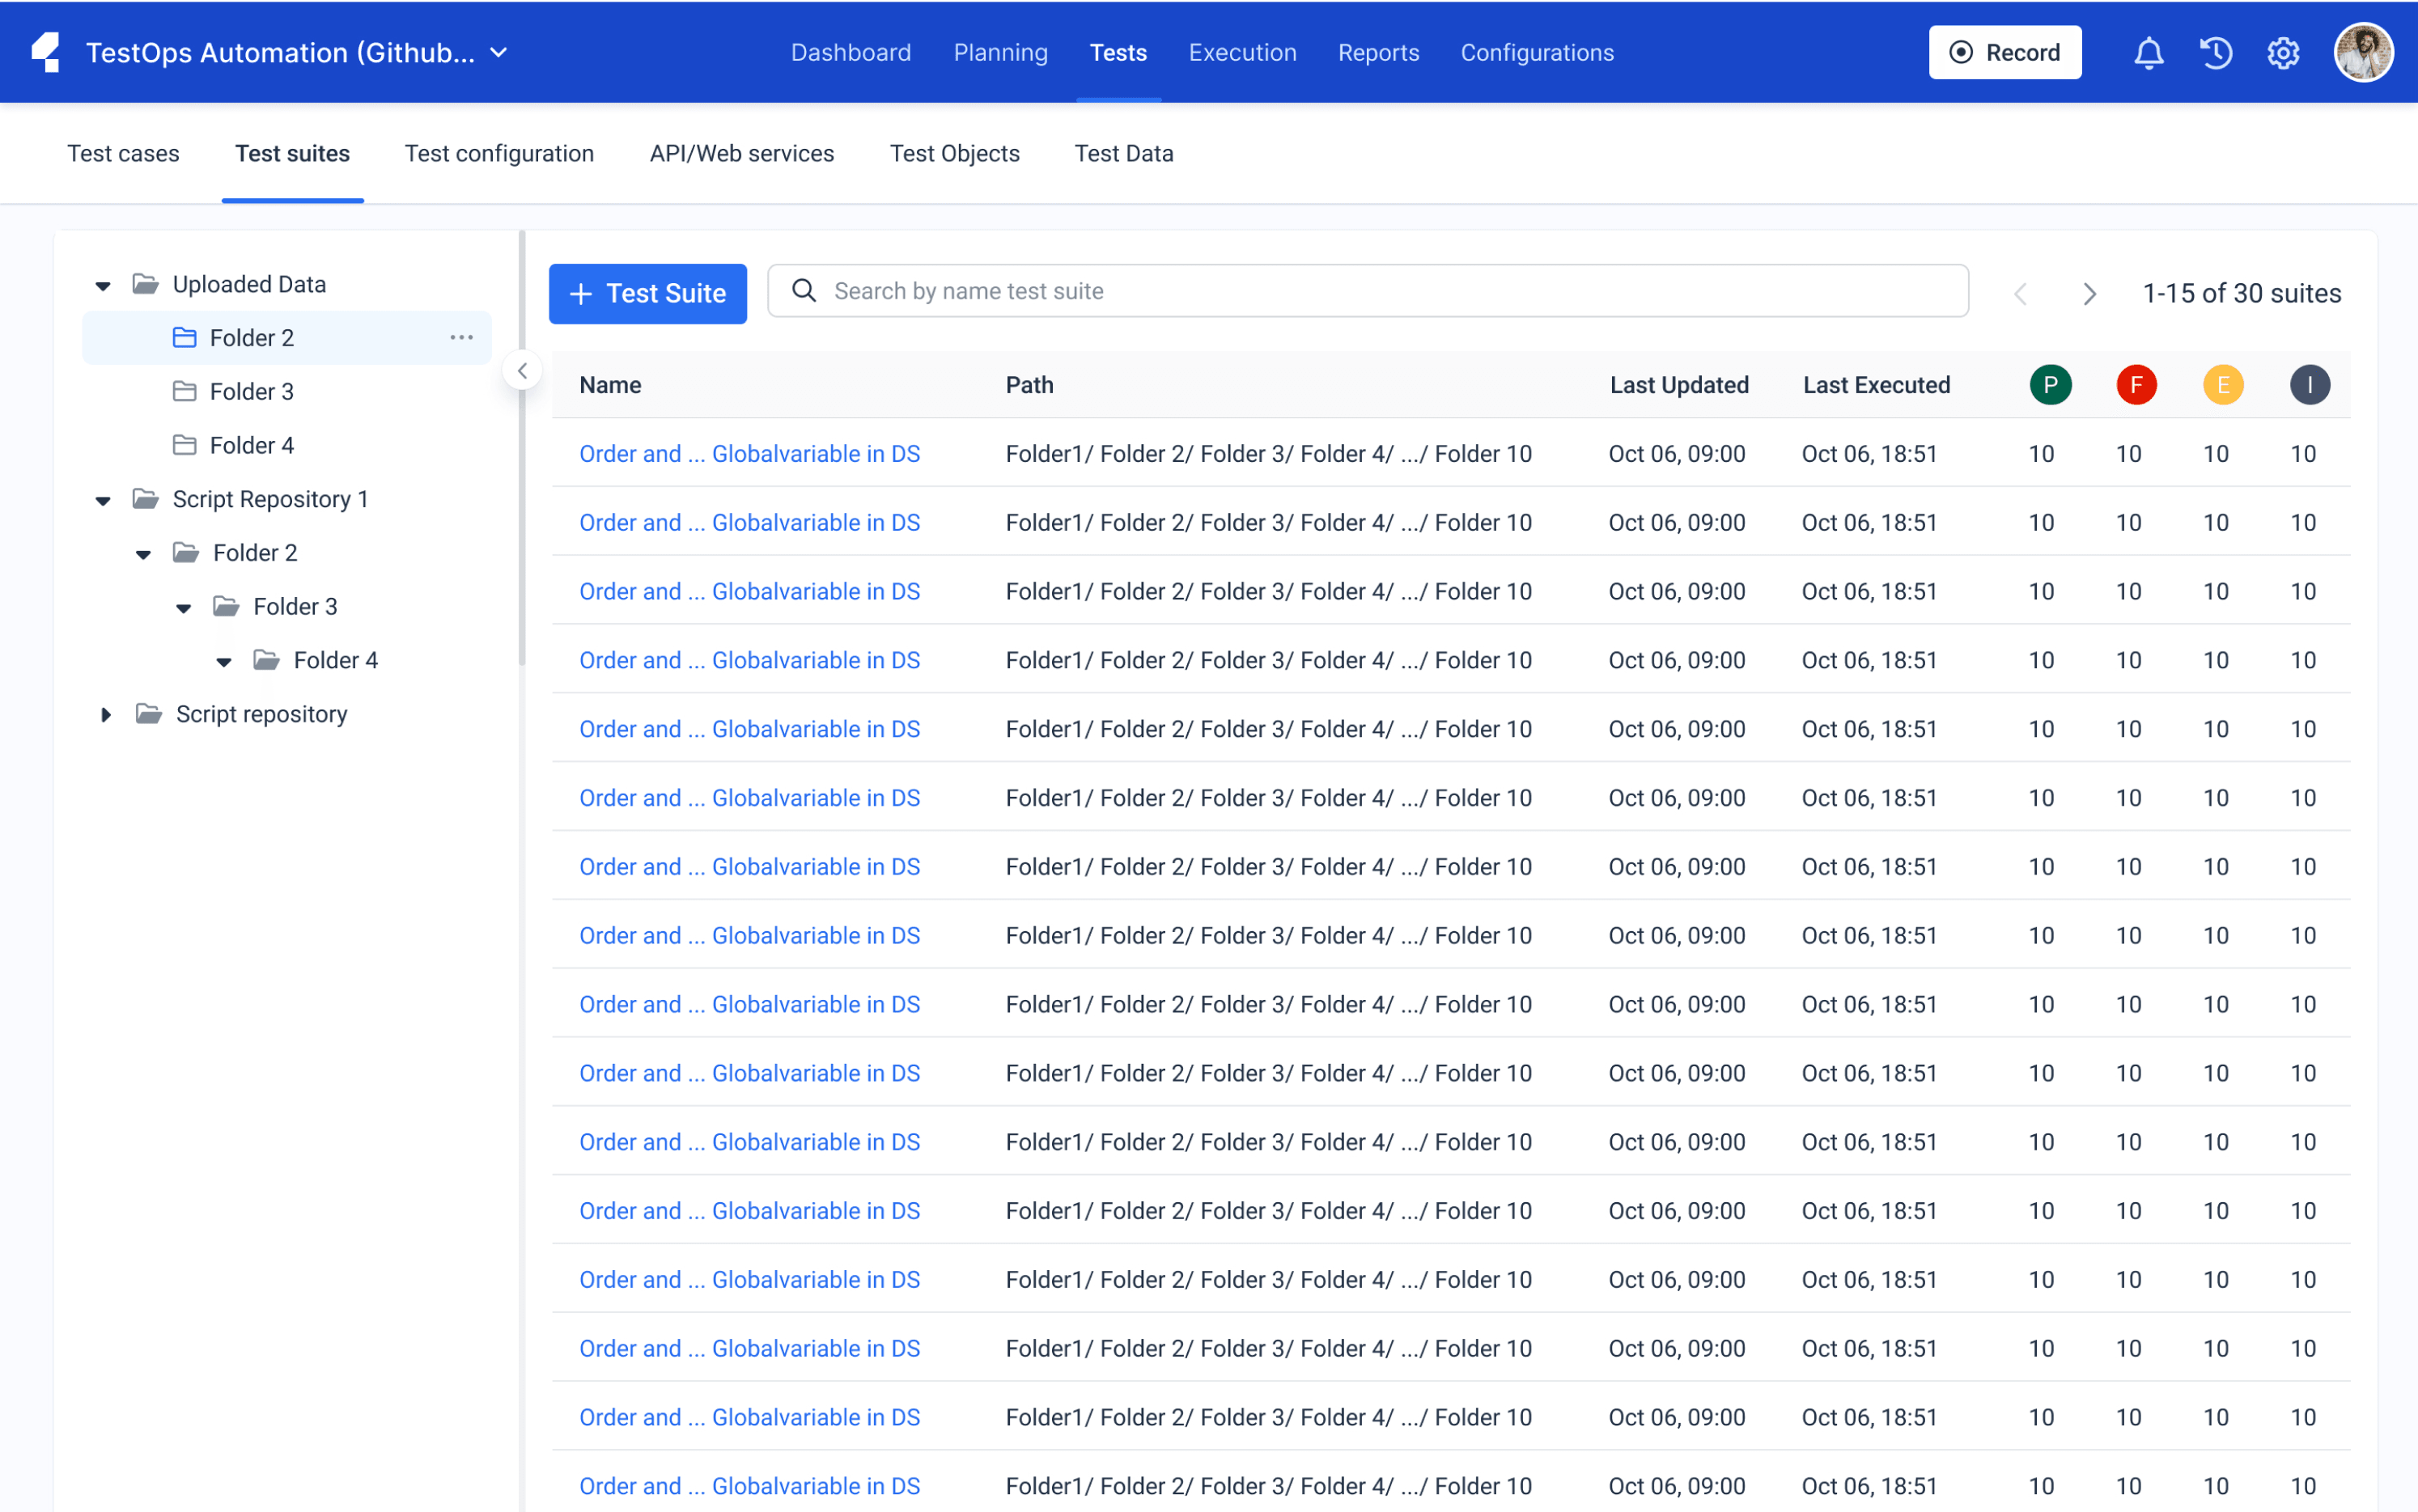
Task: Expand the Script repository node
Action: (x=106, y=714)
